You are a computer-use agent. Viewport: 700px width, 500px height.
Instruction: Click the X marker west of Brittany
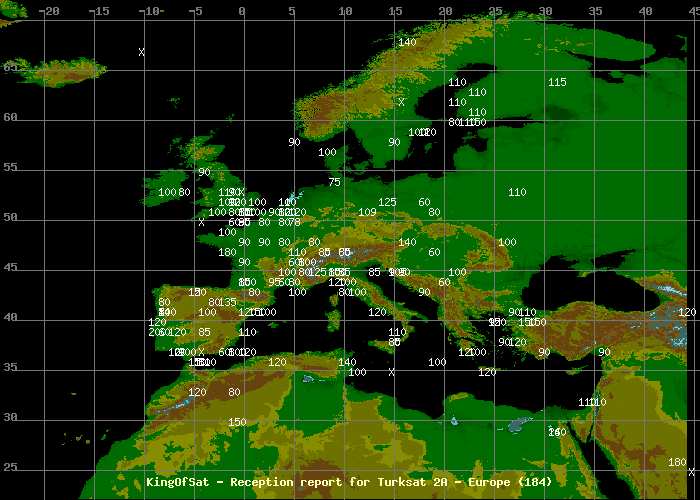(201, 222)
